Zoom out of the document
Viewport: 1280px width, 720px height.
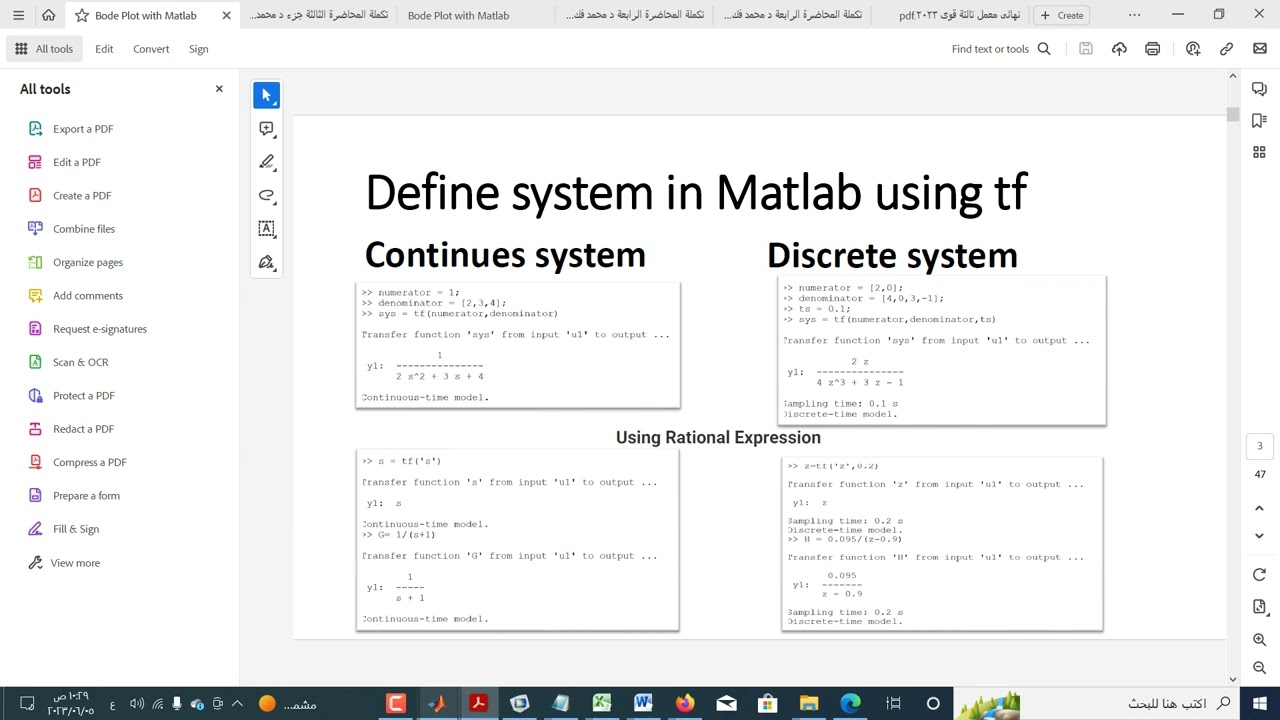(1259, 668)
